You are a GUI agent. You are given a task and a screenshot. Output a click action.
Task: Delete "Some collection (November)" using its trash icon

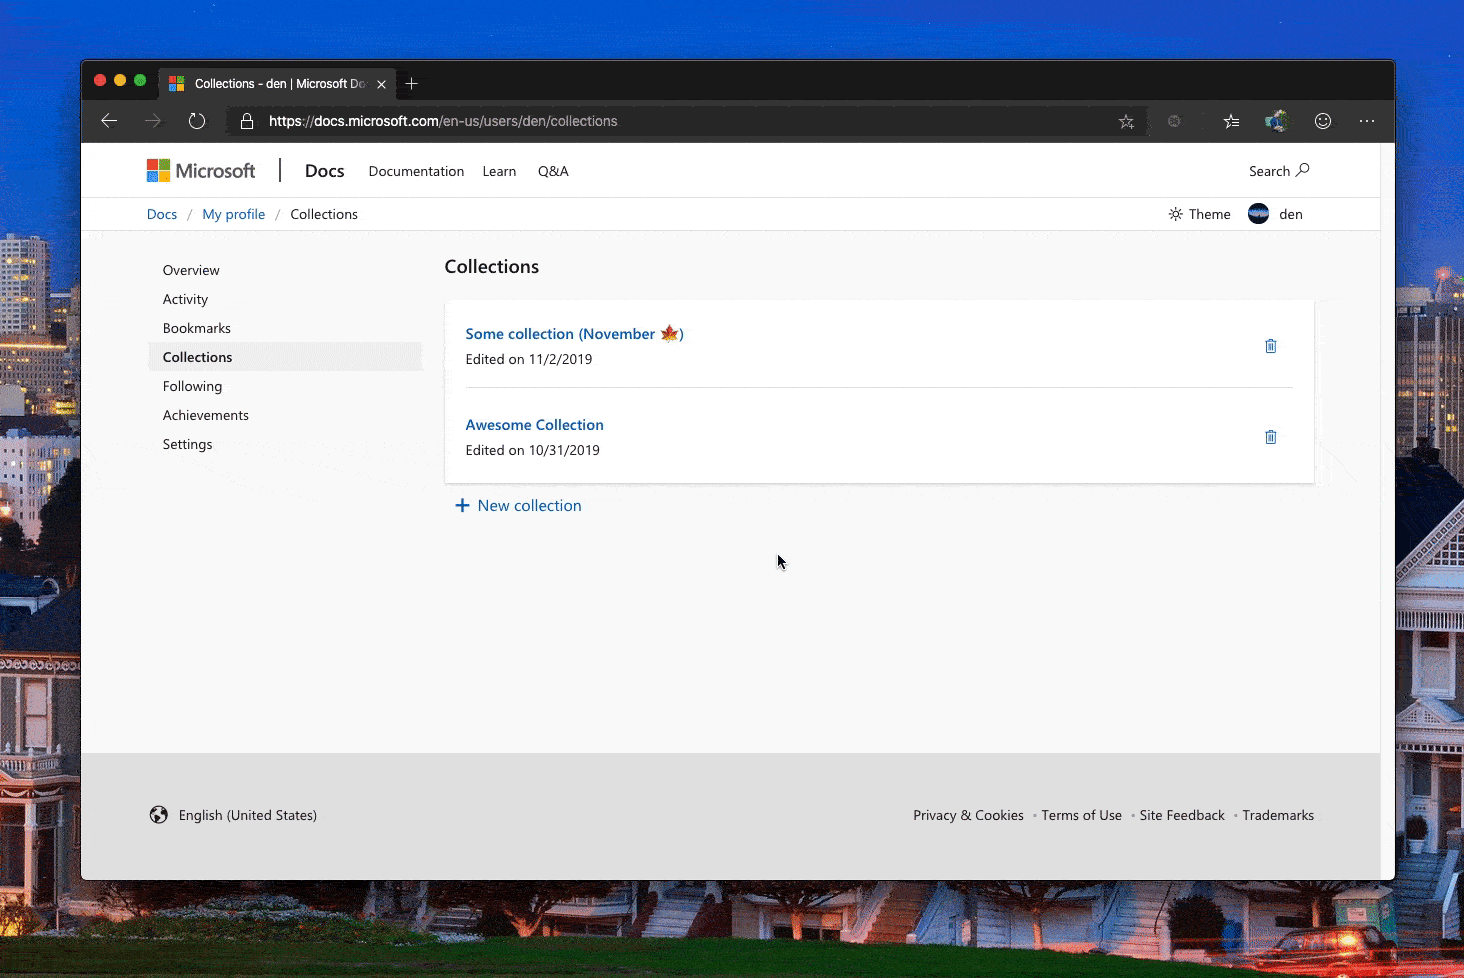coord(1270,346)
